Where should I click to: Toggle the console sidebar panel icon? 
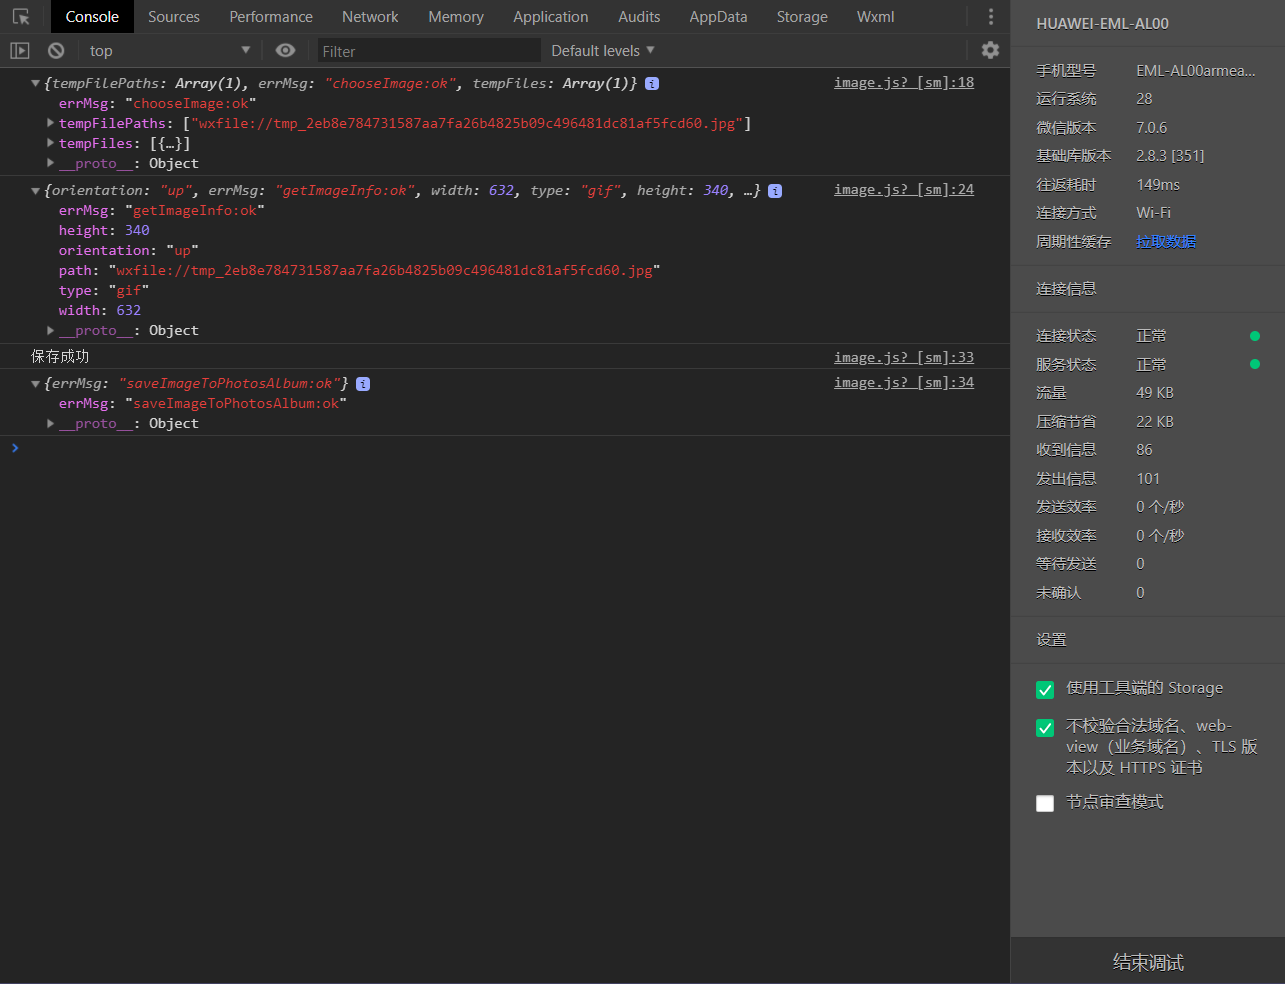coord(20,50)
